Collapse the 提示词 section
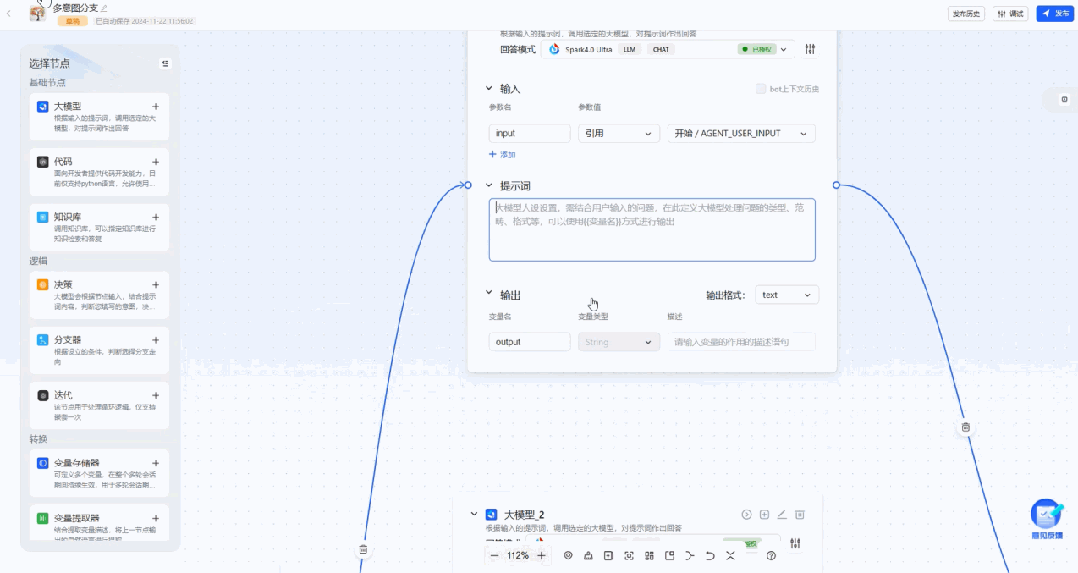The image size is (1078, 573). pyautogui.click(x=489, y=186)
